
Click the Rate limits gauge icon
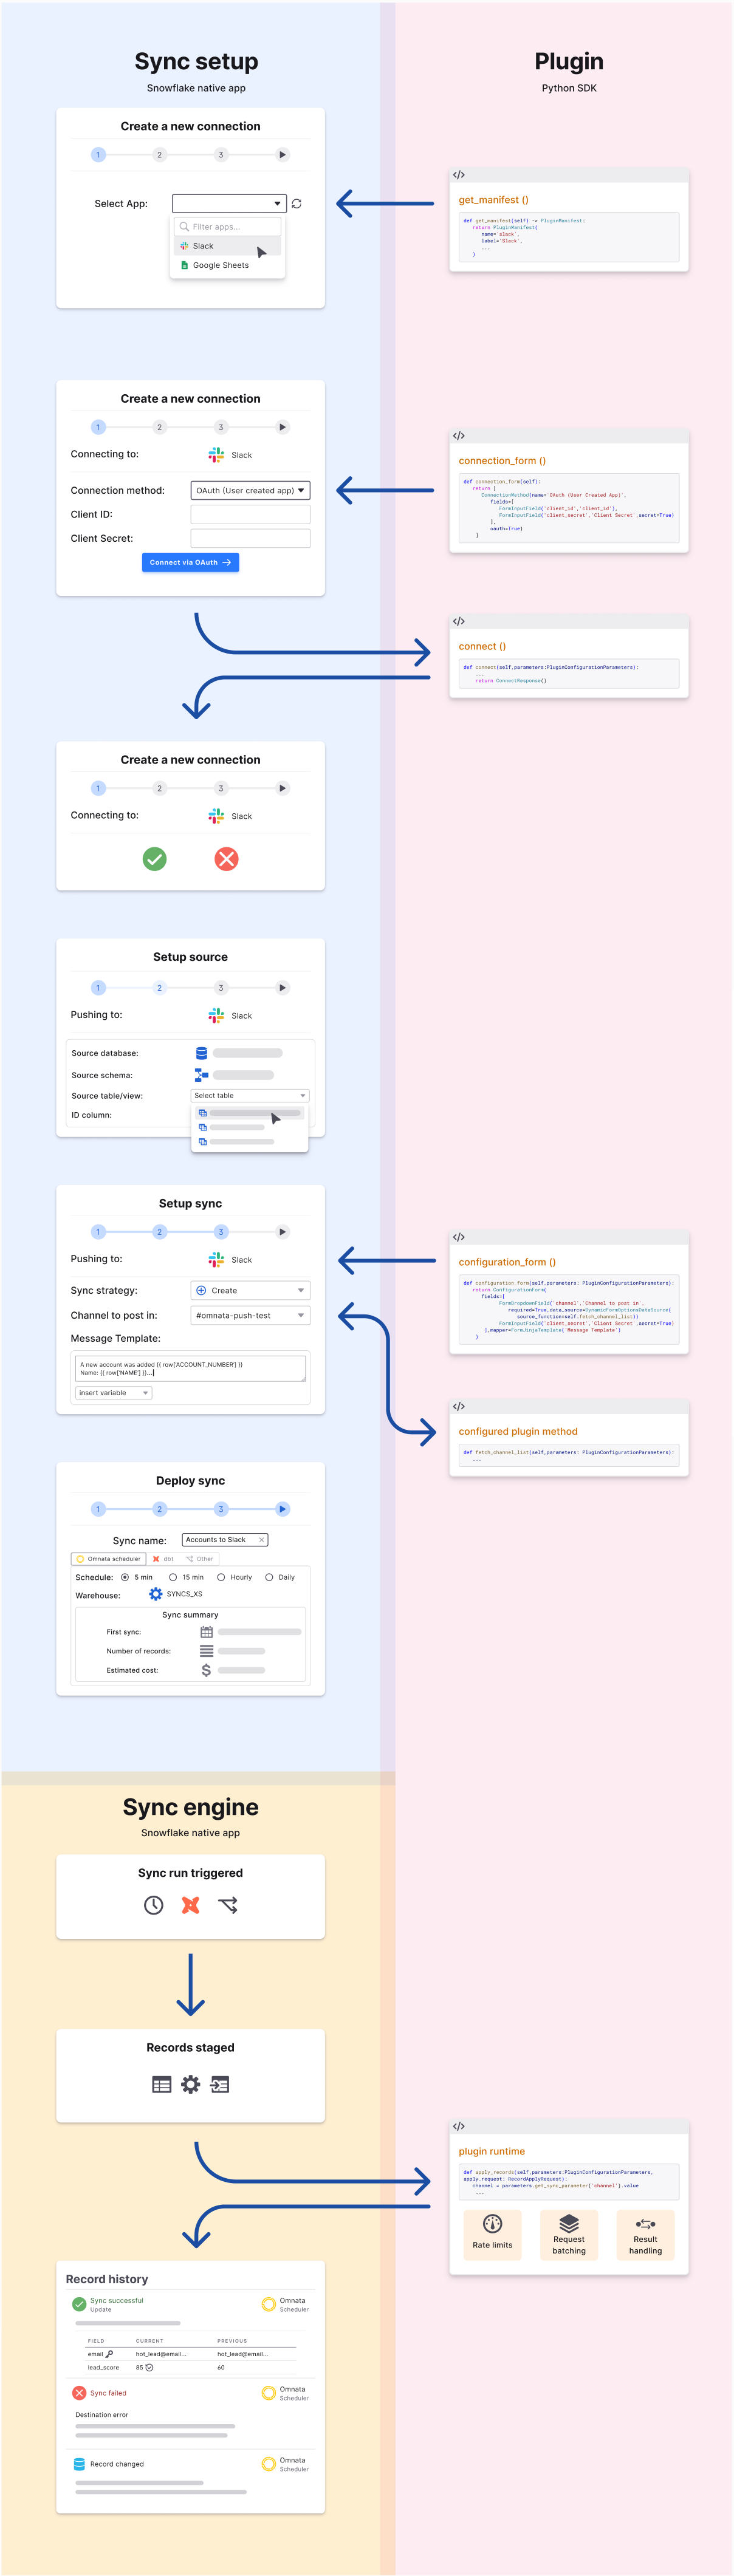pyautogui.click(x=492, y=2224)
